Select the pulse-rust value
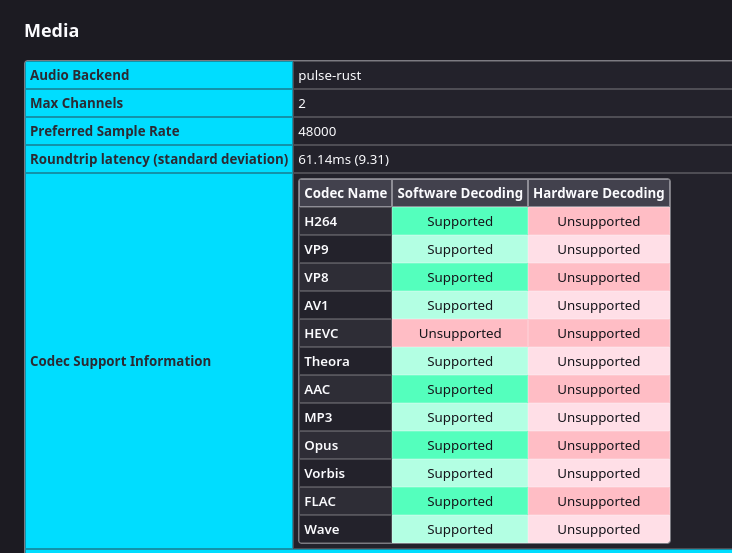The width and height of the screenshot is (732, 553). pos(330,76)
